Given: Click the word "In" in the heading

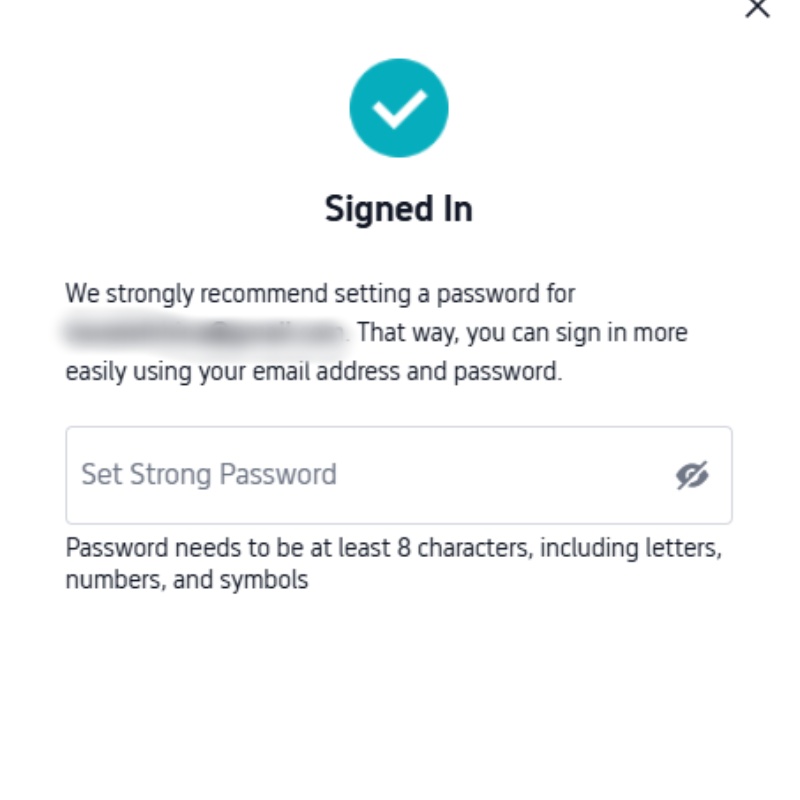Looking at the screenshot, I should (x=455, y=210).
